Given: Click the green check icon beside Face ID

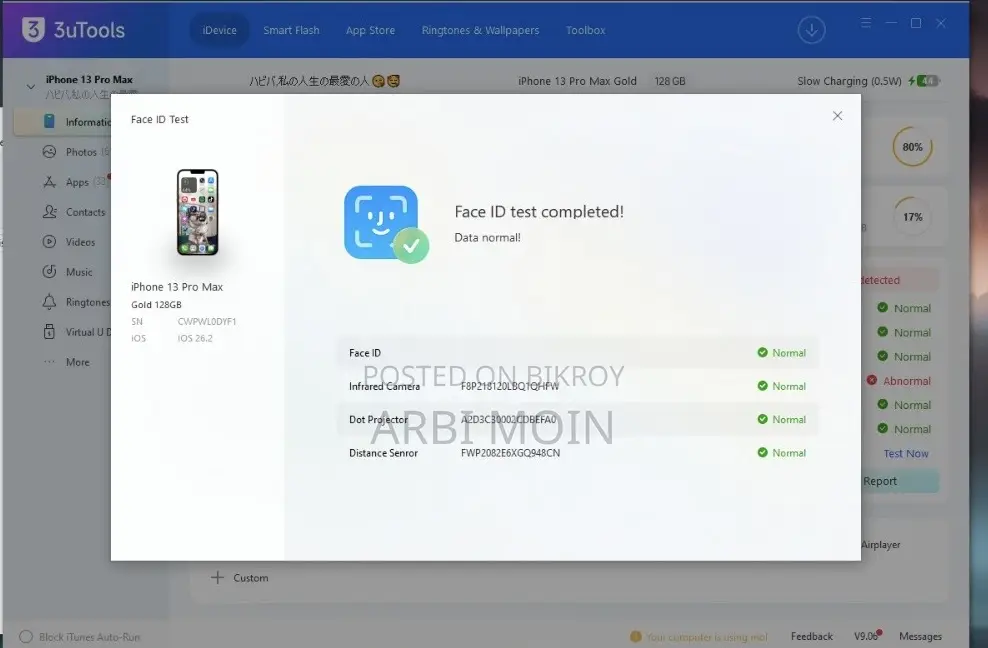Looking at the screenshot, I should click(762, 352).
